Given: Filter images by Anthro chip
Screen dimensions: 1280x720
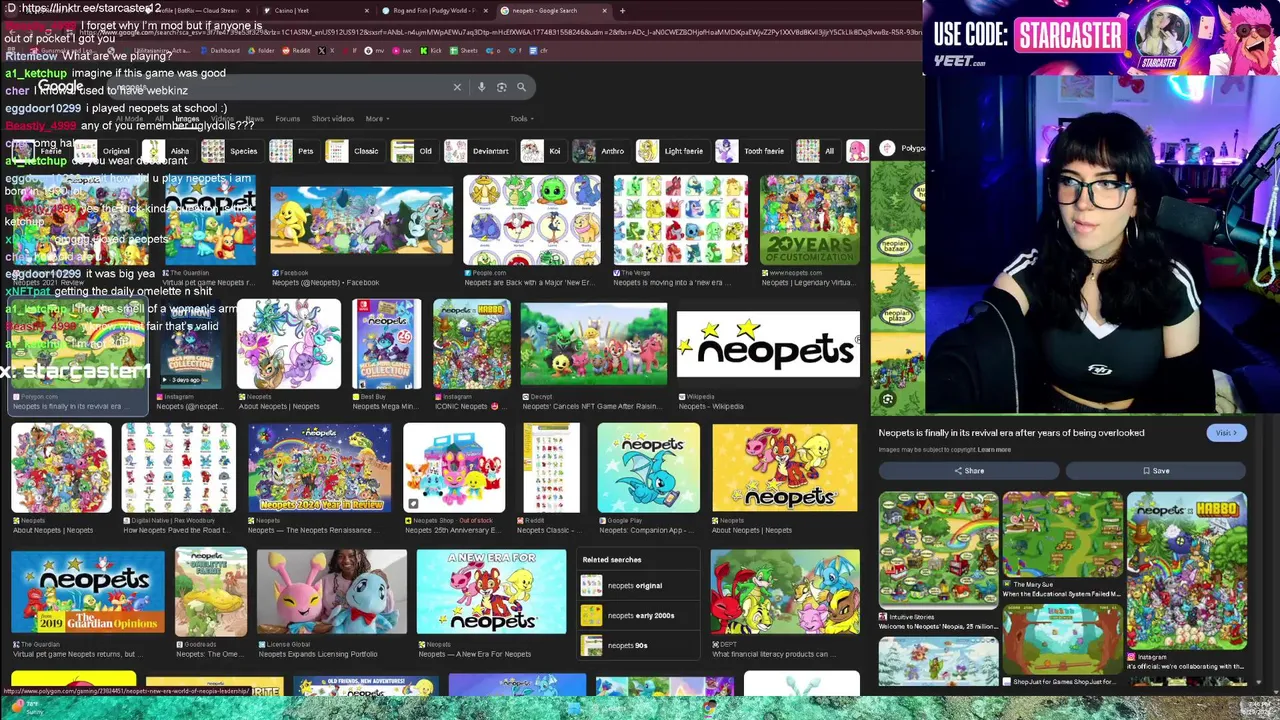Looking at the screenshot, I should [x=601, y=151].
